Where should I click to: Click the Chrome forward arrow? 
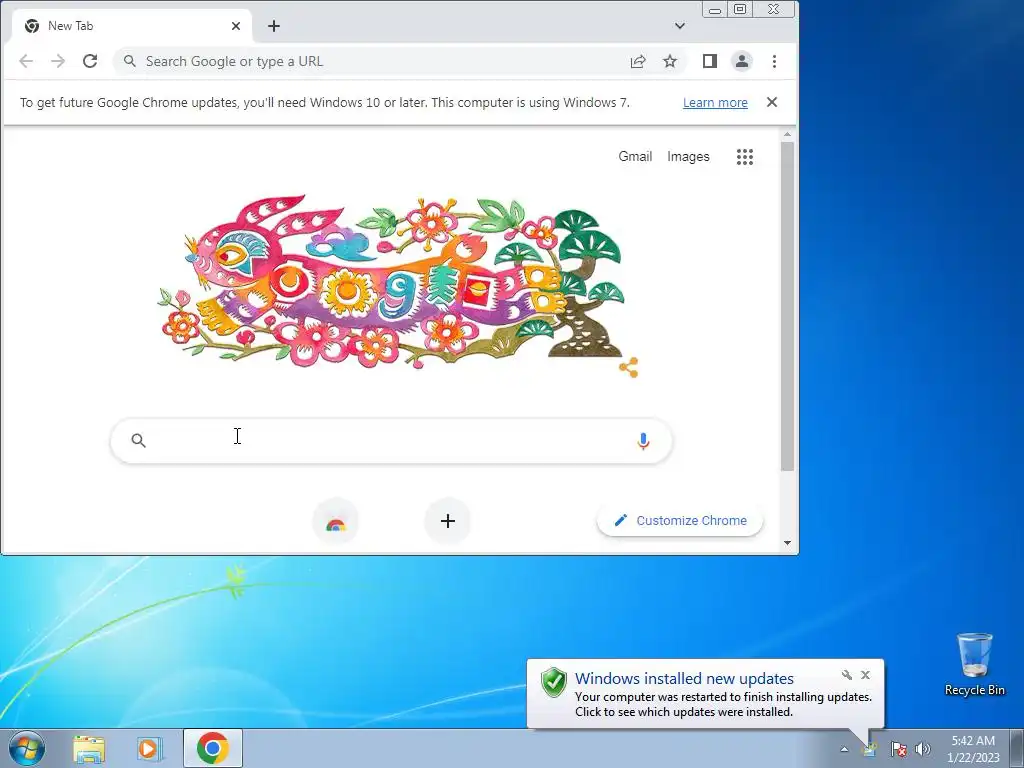pyautogui.click(x=58, y=61)
